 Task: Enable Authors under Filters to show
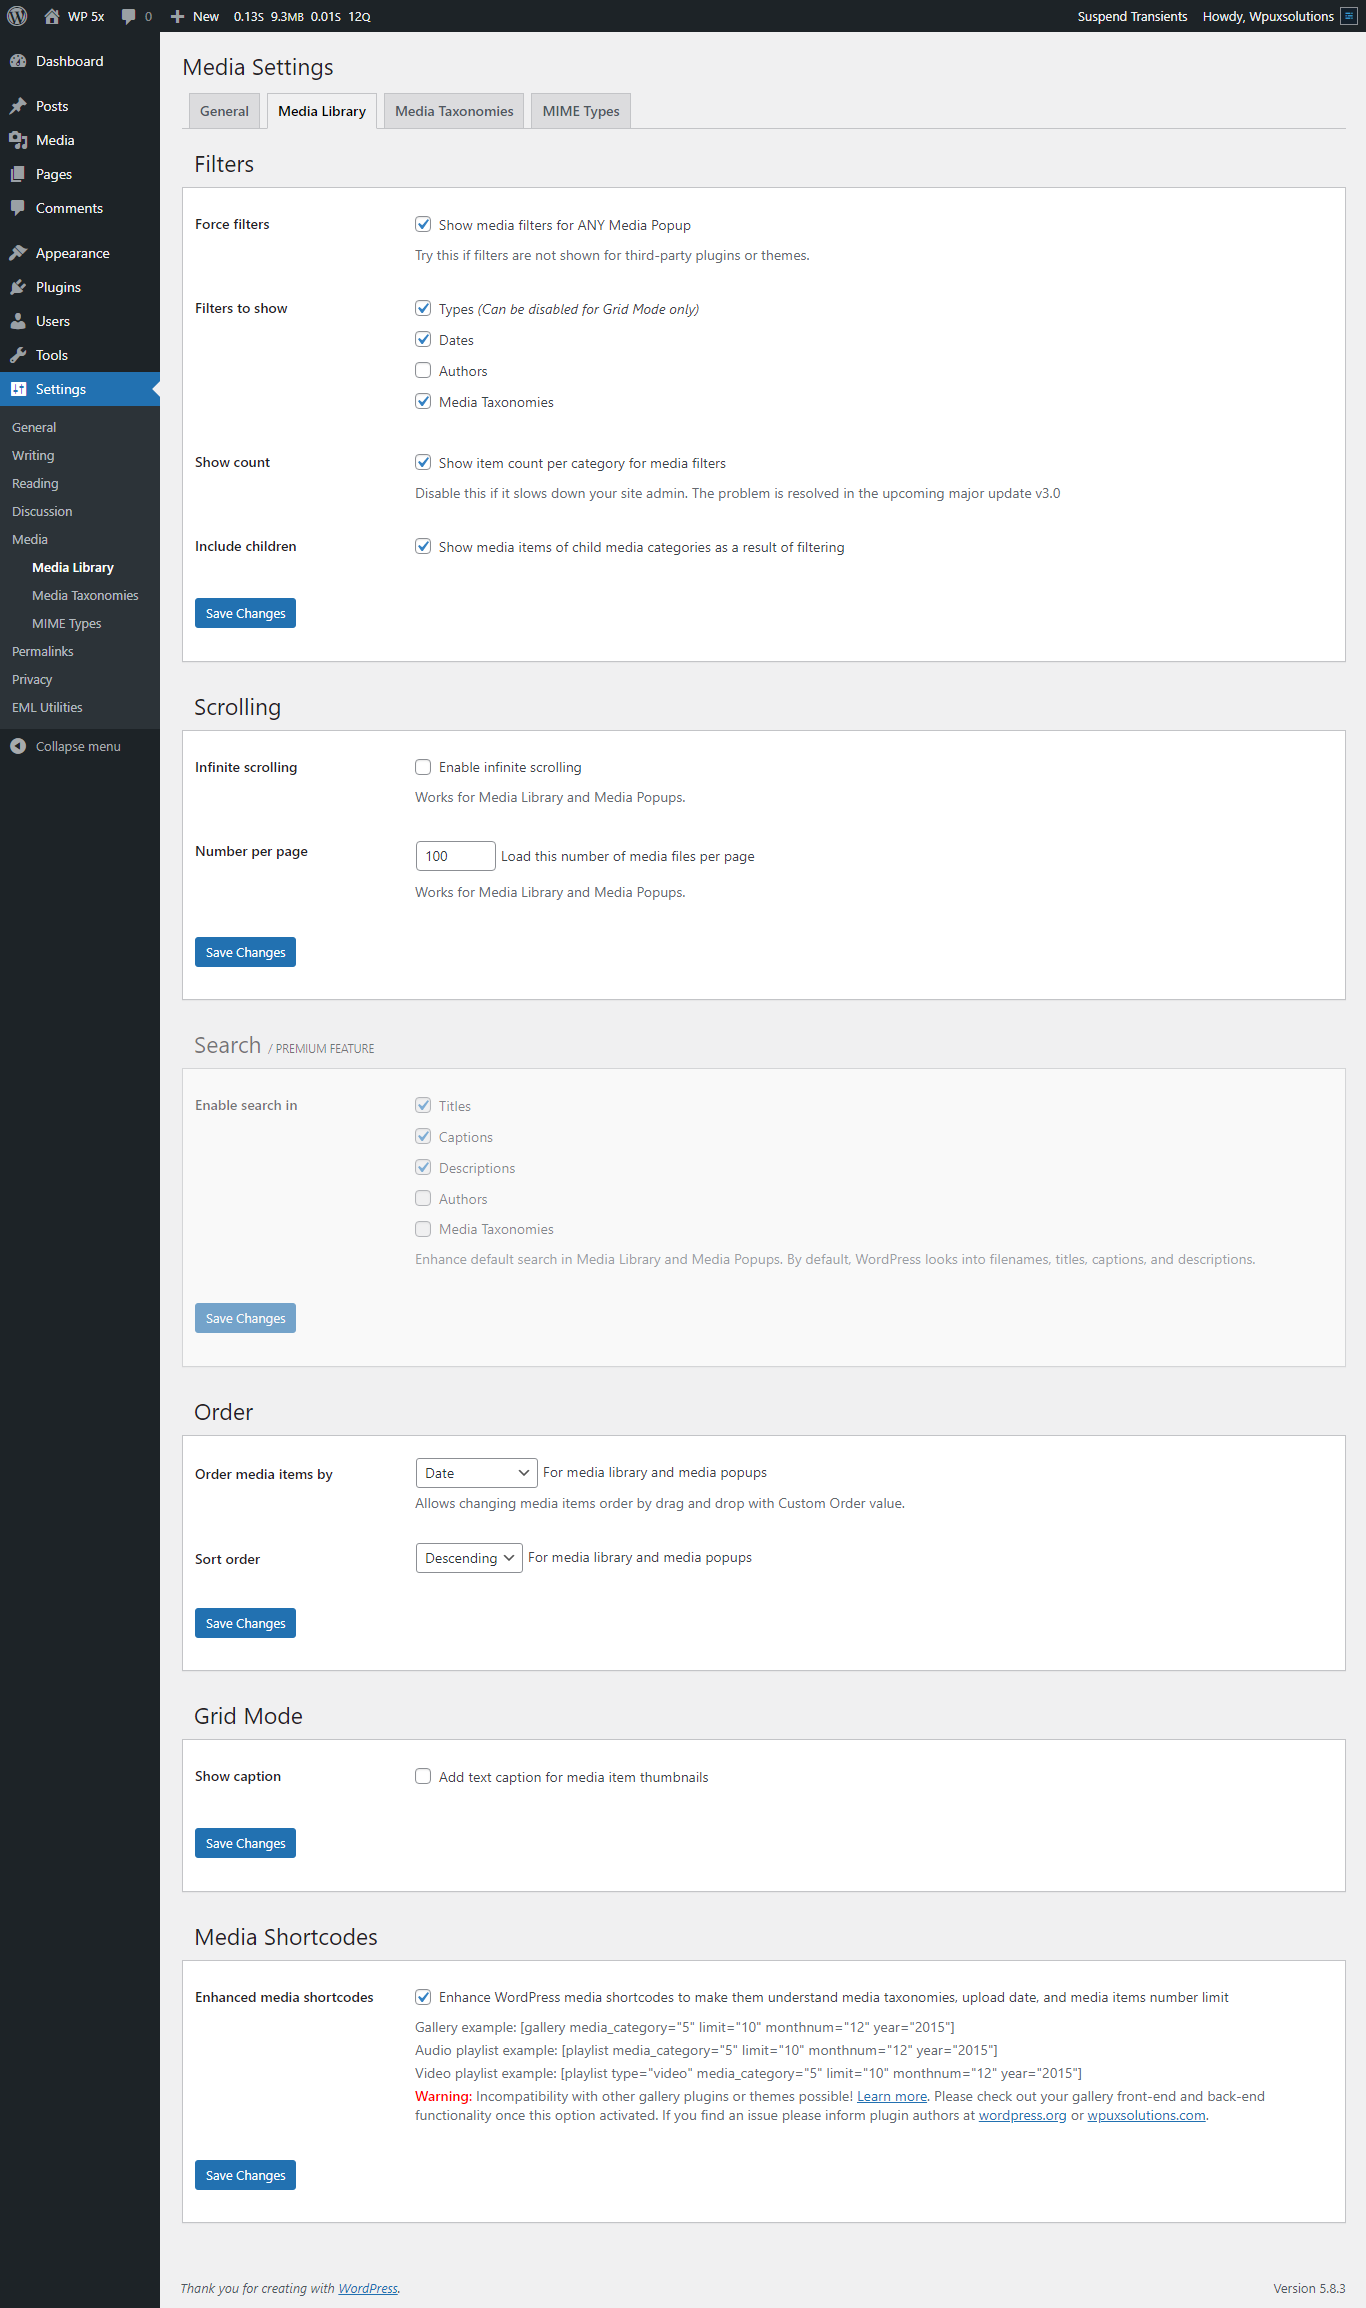click(423, 370)
